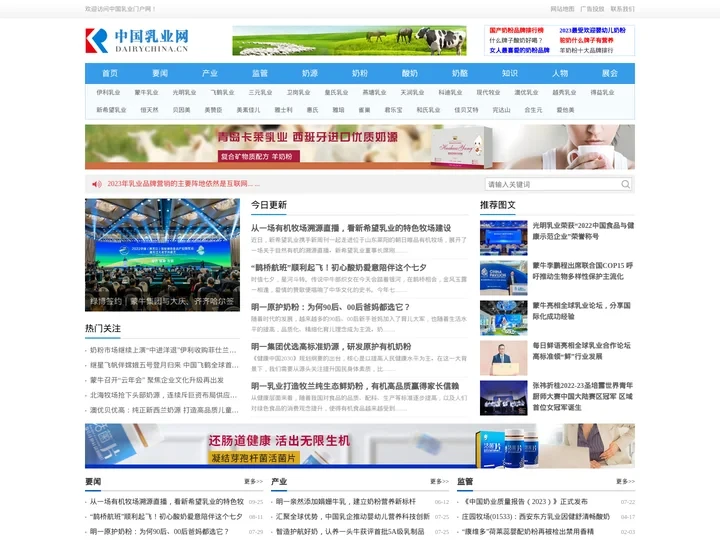Open the 奶源 nav tab
Viewport: 720px width, 540px height.
tap(310, 73)
